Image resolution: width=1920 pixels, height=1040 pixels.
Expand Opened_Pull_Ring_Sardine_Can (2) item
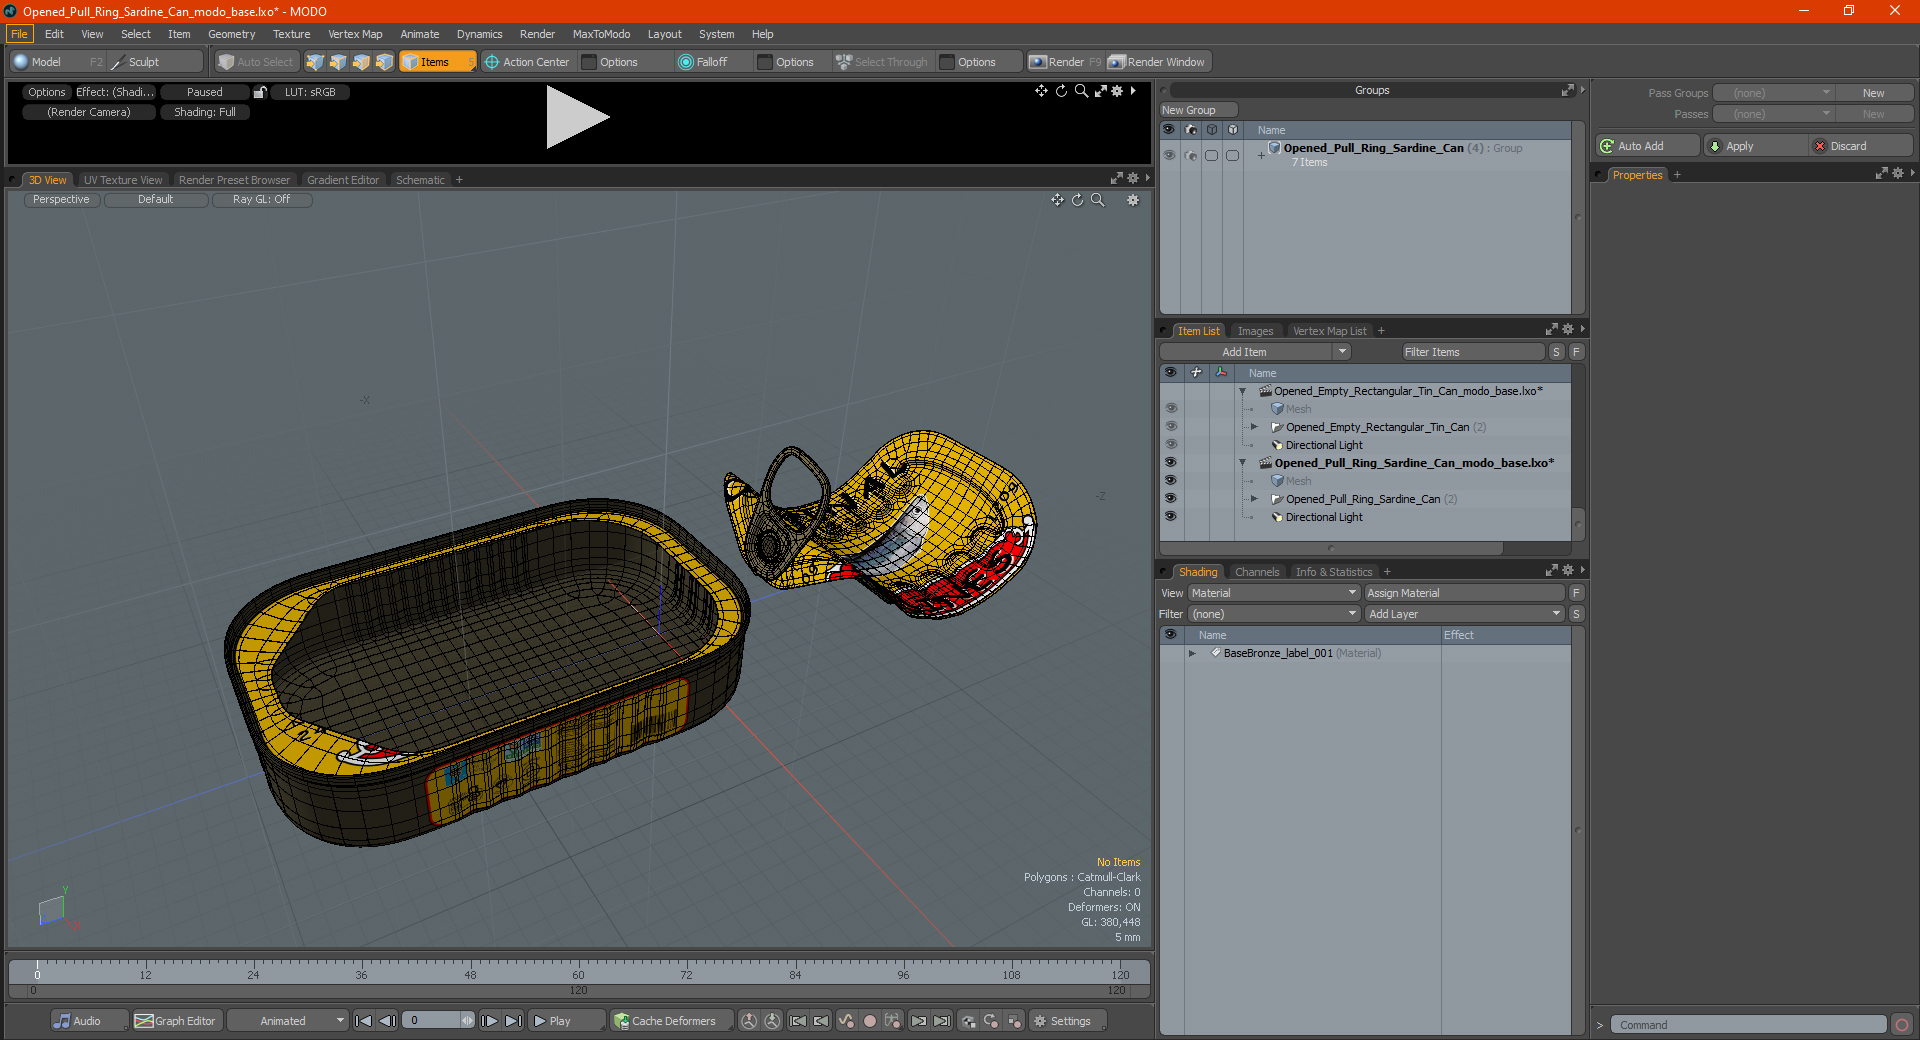pos(1254,499)
